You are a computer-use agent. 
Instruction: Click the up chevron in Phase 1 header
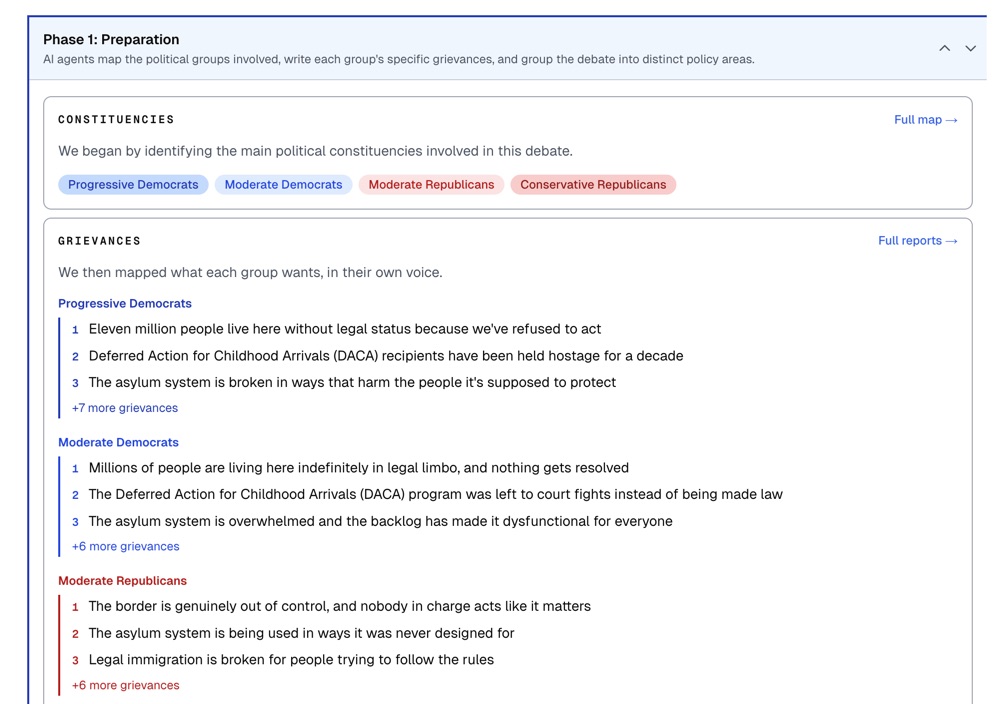coord(944,48)
